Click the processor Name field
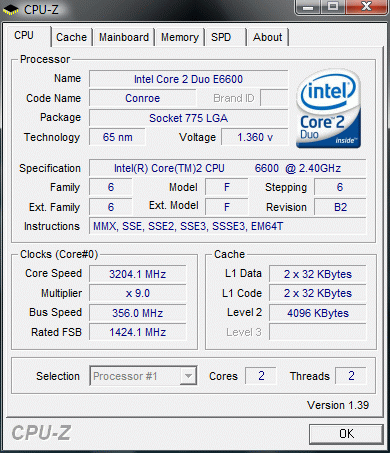390x453 pixels. point(188,79)
